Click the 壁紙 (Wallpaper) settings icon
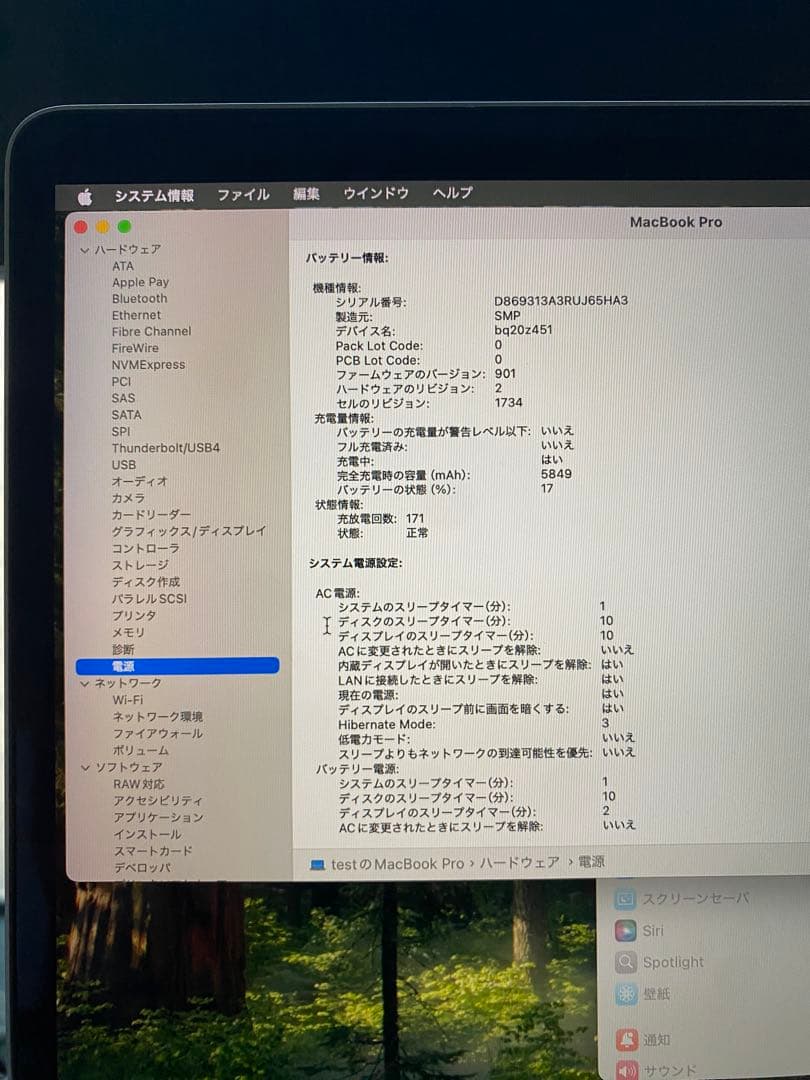 pyautogui.click(x=625, y=993)
